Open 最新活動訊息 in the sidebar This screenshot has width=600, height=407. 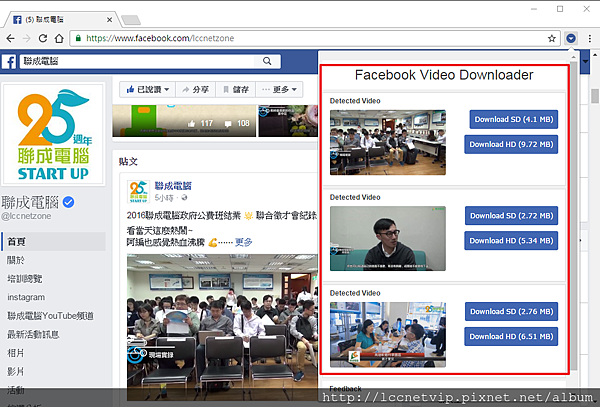[33, 334]
